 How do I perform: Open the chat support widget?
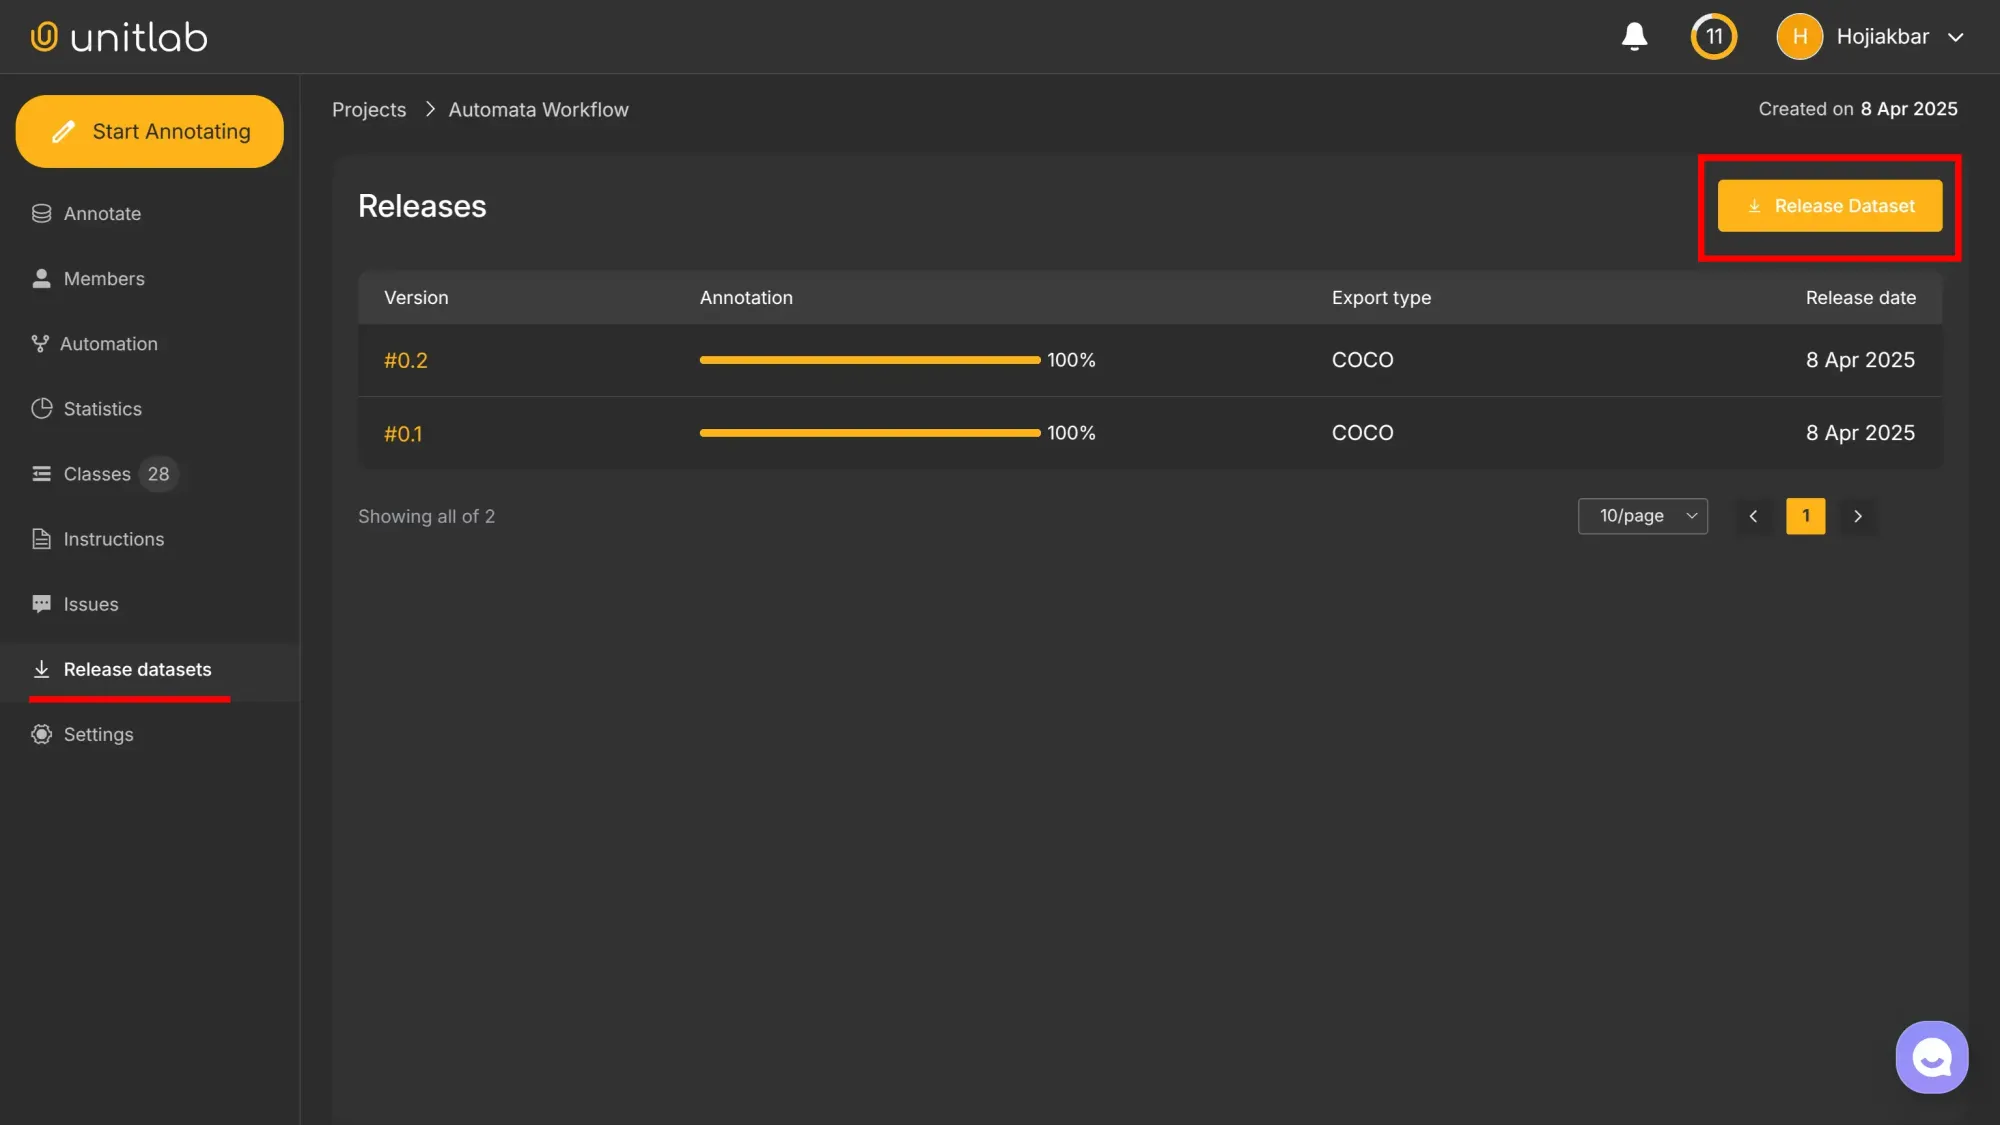point(1931,1056)
